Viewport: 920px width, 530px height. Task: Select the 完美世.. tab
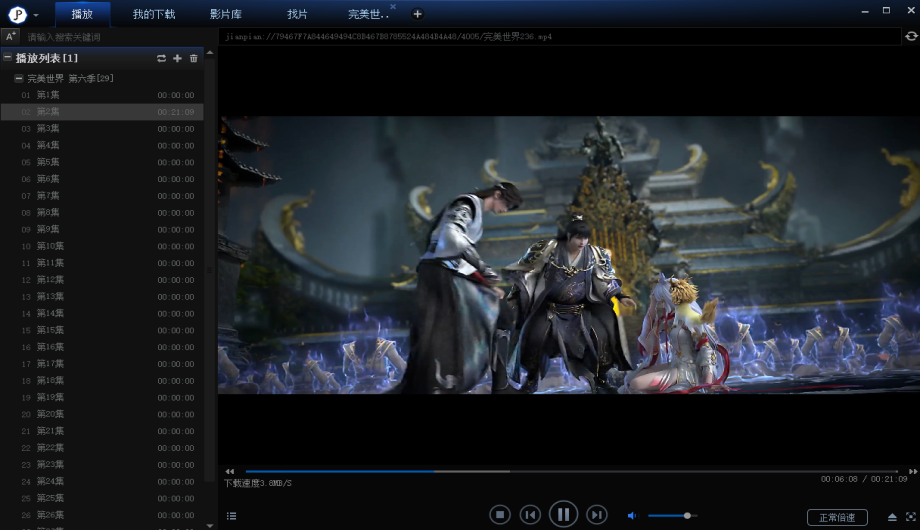point(368,14)
